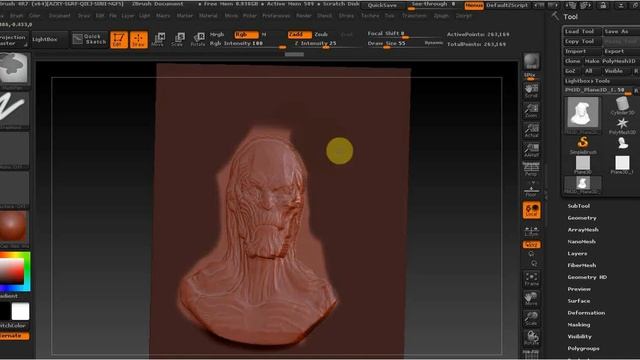Click the Actual size icon

click(x=531, y=130)
